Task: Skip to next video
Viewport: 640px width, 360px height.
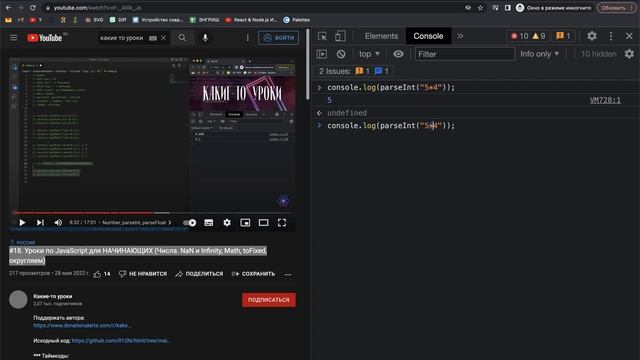Action: pyautogui.click(x=40, y=222)
